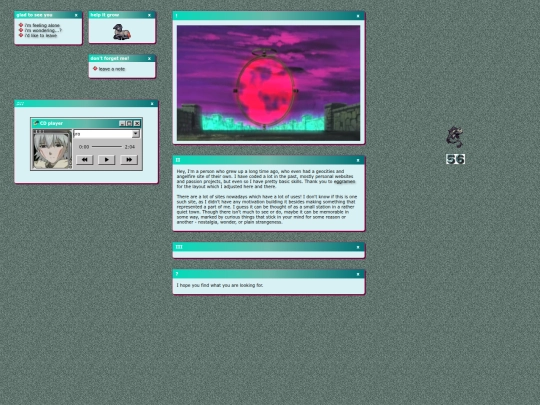Maximize the CD player widget
The width and height of the screenshot is (540, 405).
(x=129, y=123)
